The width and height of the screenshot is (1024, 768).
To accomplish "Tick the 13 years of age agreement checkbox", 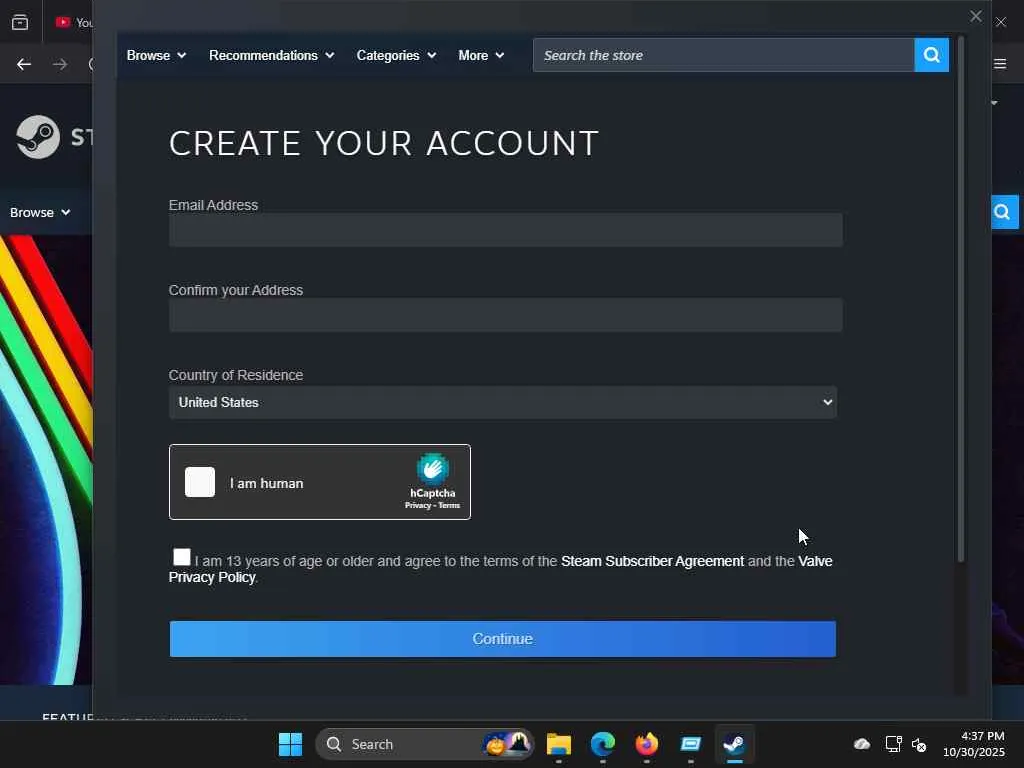I will coord(182,557).
